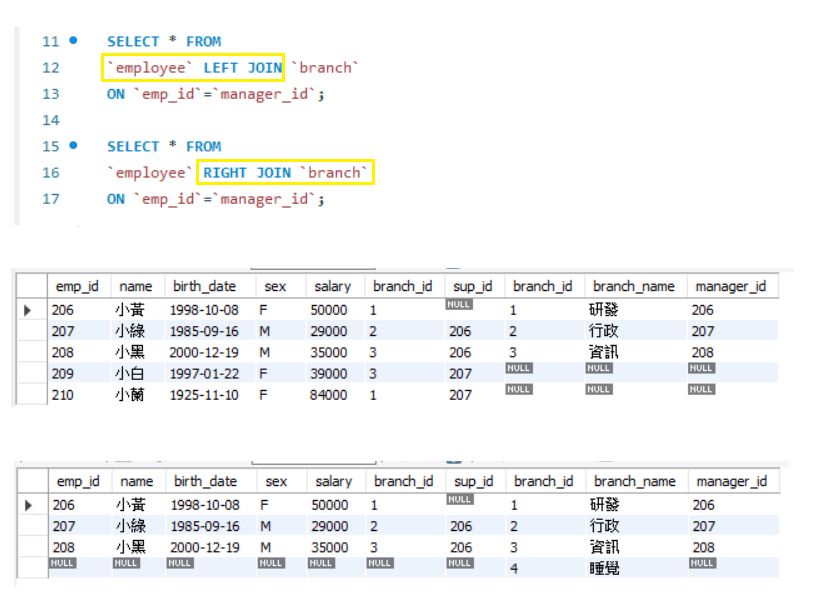Select emp_id column header in second grid
The image size is (831, 612).
coord(78,482)
